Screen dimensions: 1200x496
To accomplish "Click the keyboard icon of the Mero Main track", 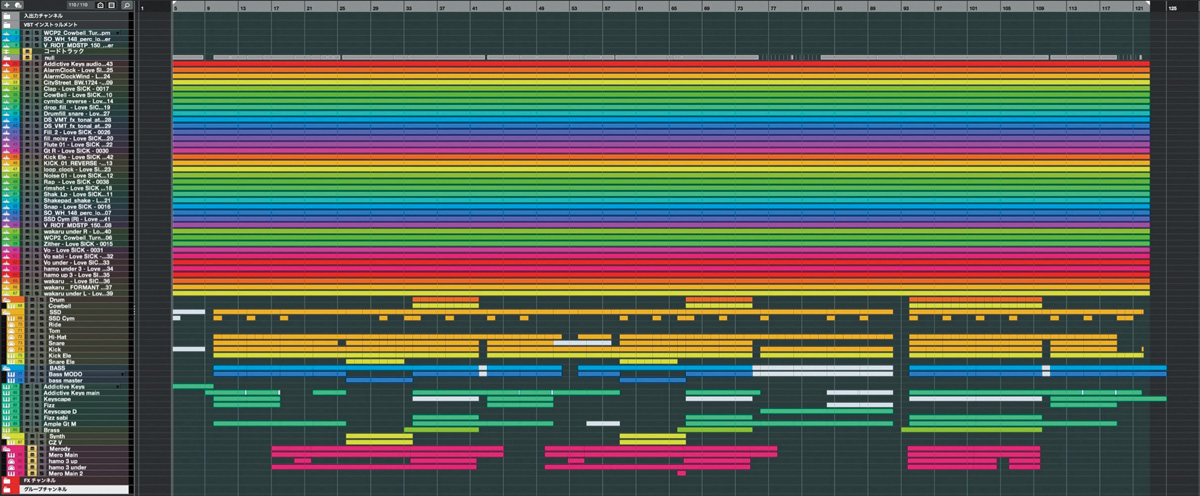I will (10, 455).
